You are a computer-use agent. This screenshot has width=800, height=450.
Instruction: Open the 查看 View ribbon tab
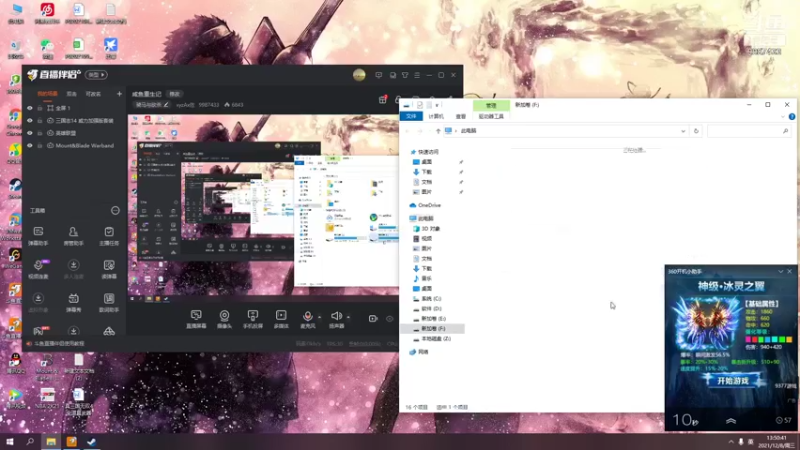click(461, 116)
